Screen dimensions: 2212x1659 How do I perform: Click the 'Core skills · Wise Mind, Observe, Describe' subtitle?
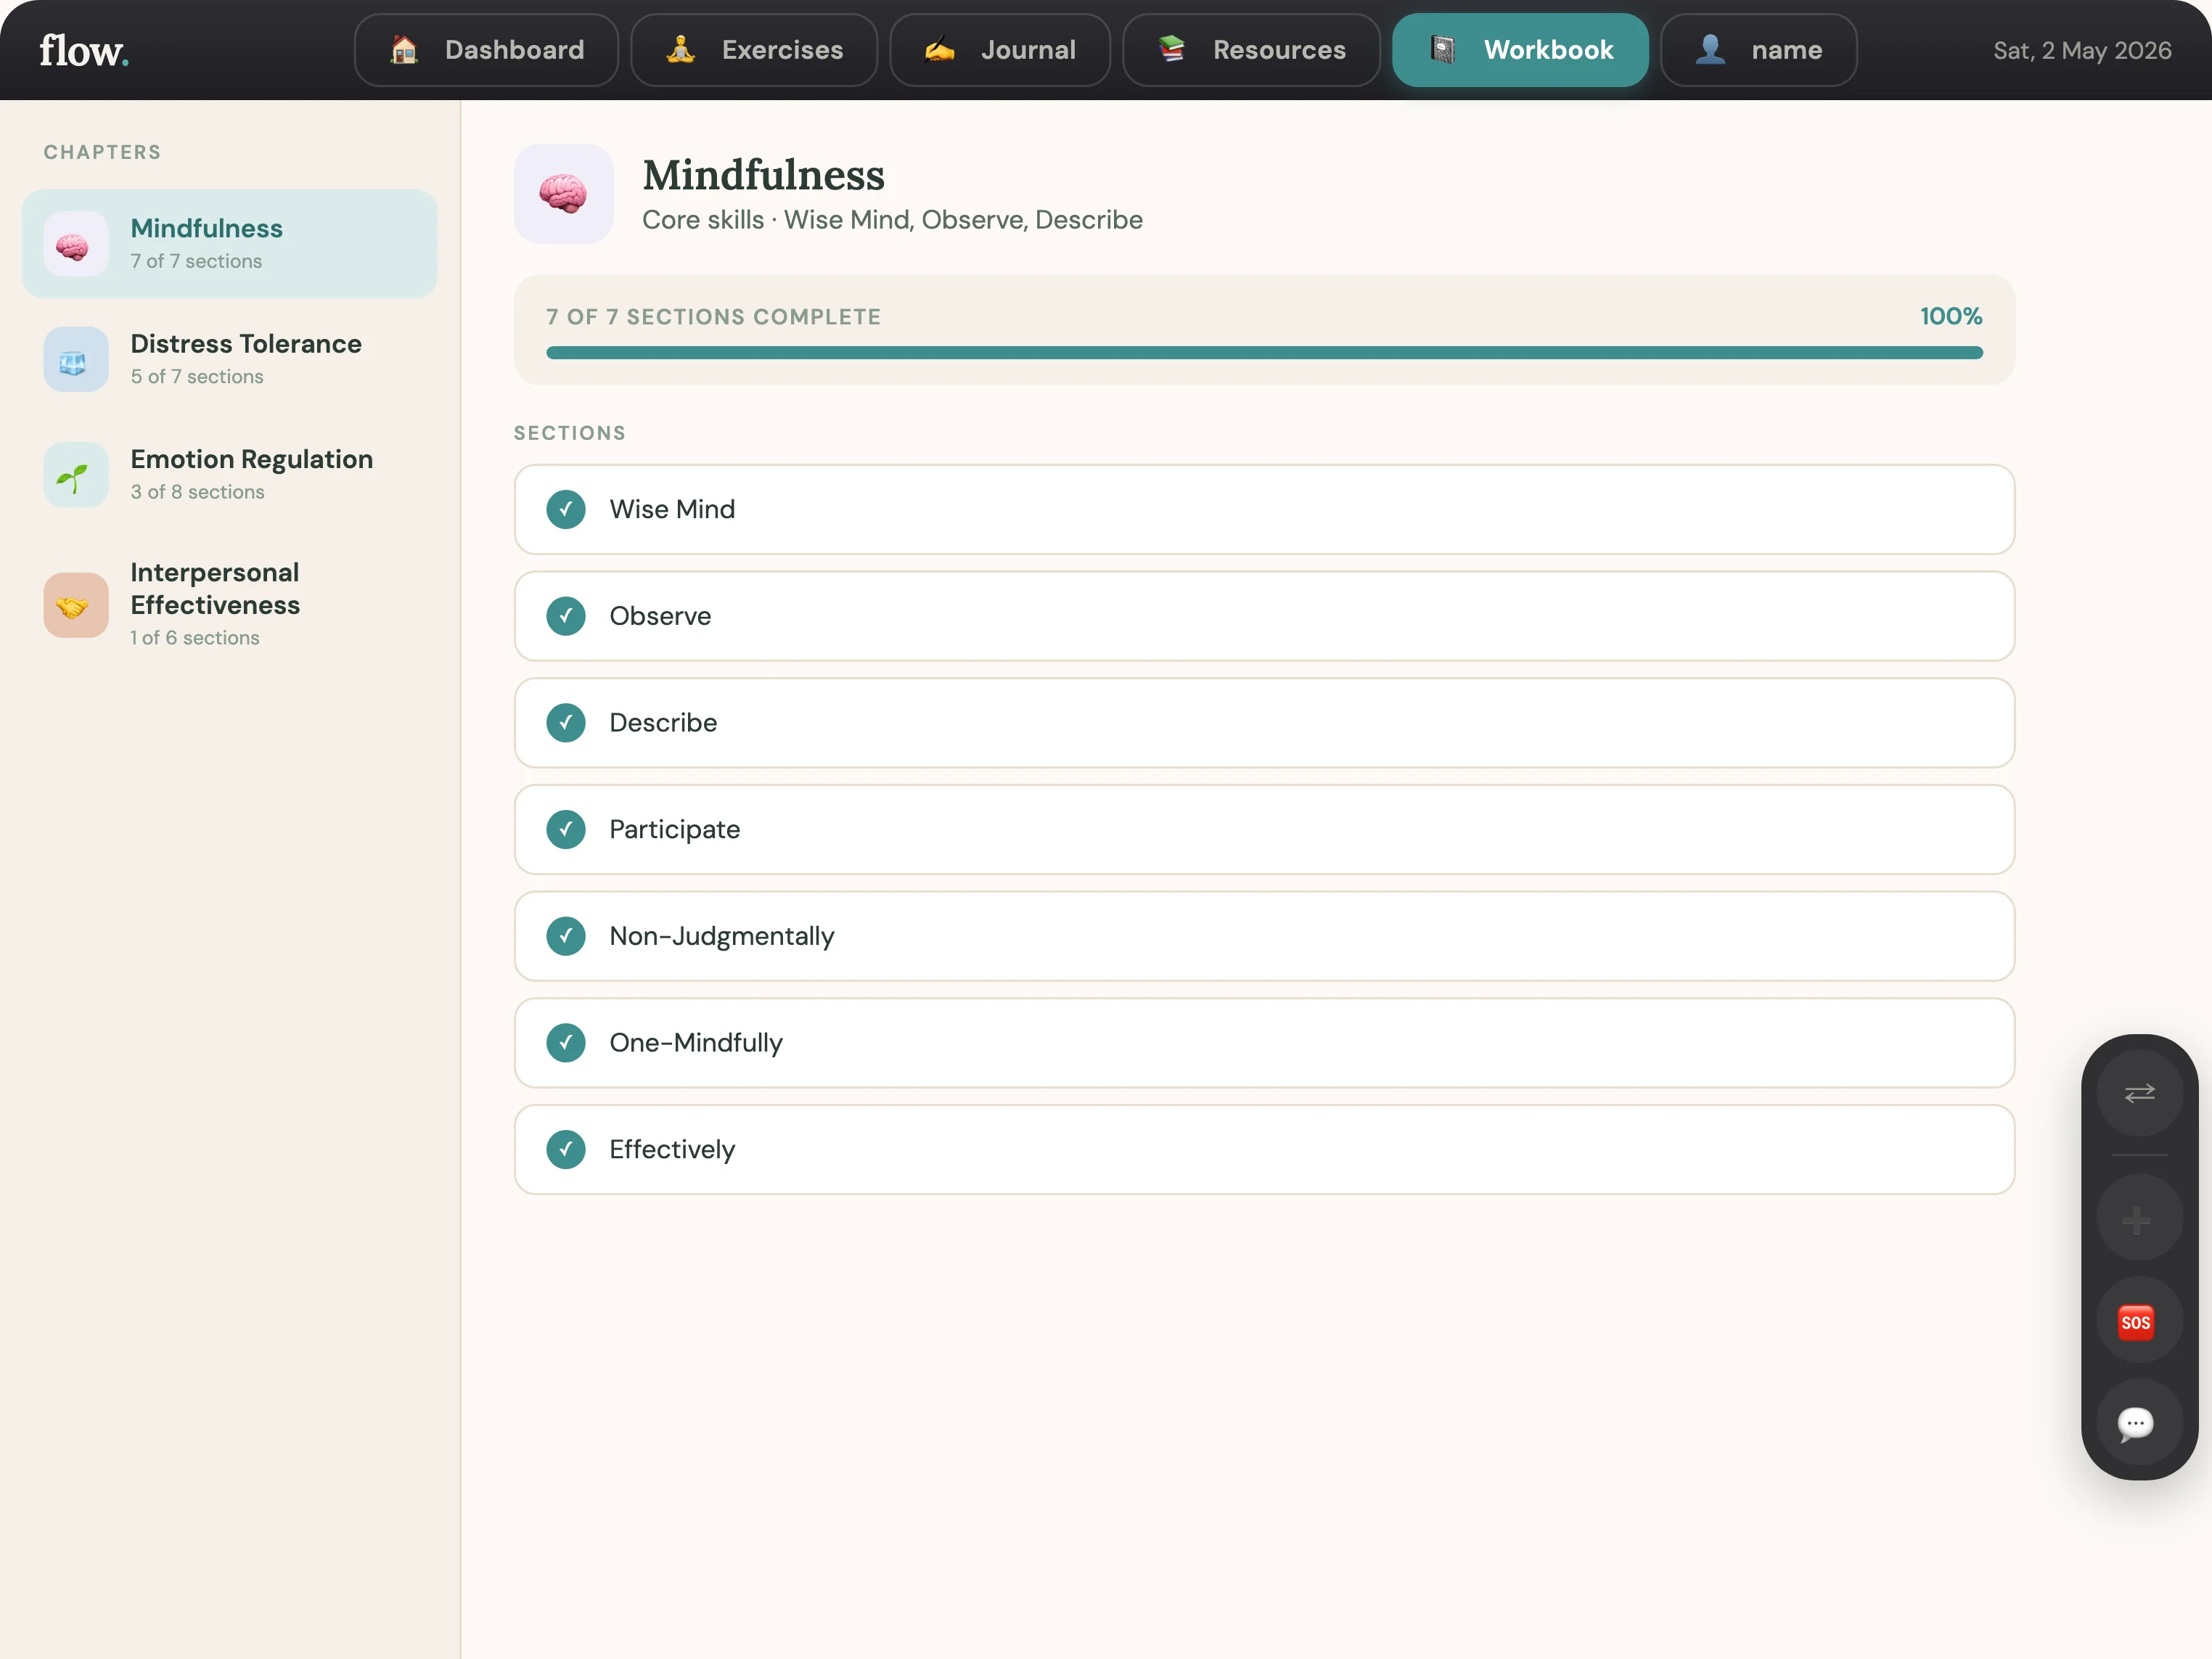[892, 220]
